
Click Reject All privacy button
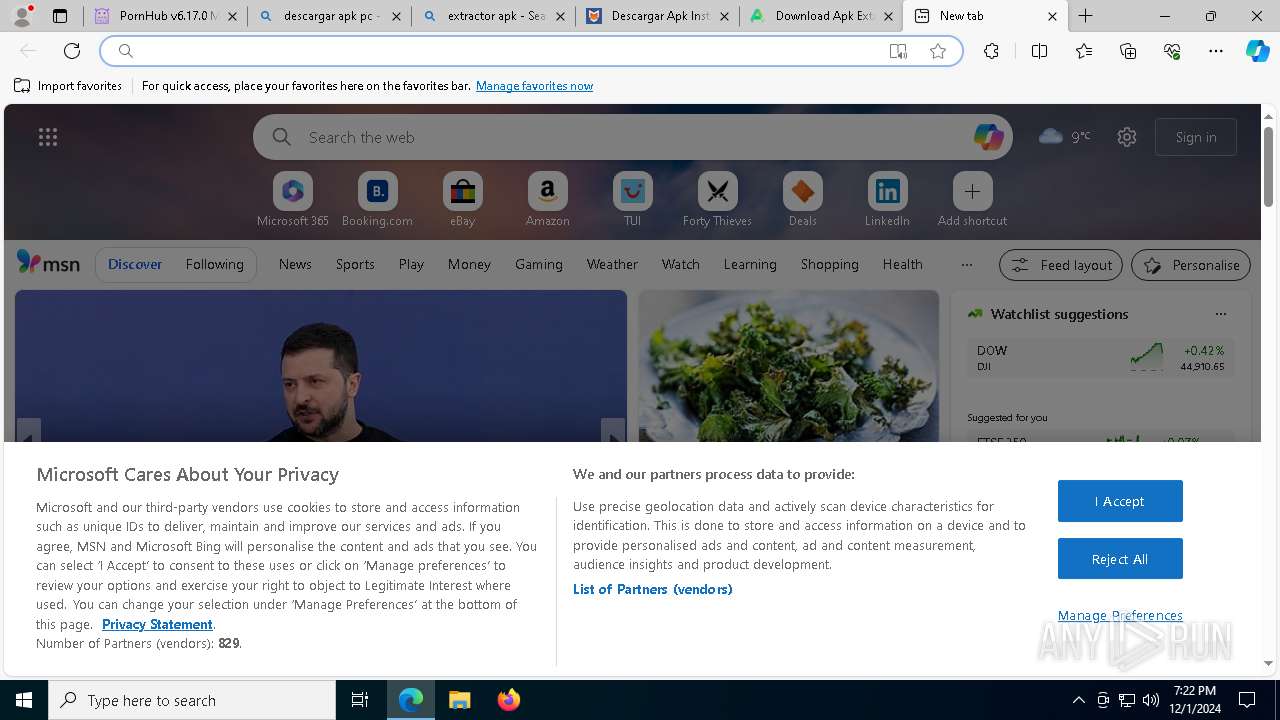point(1120,559)
